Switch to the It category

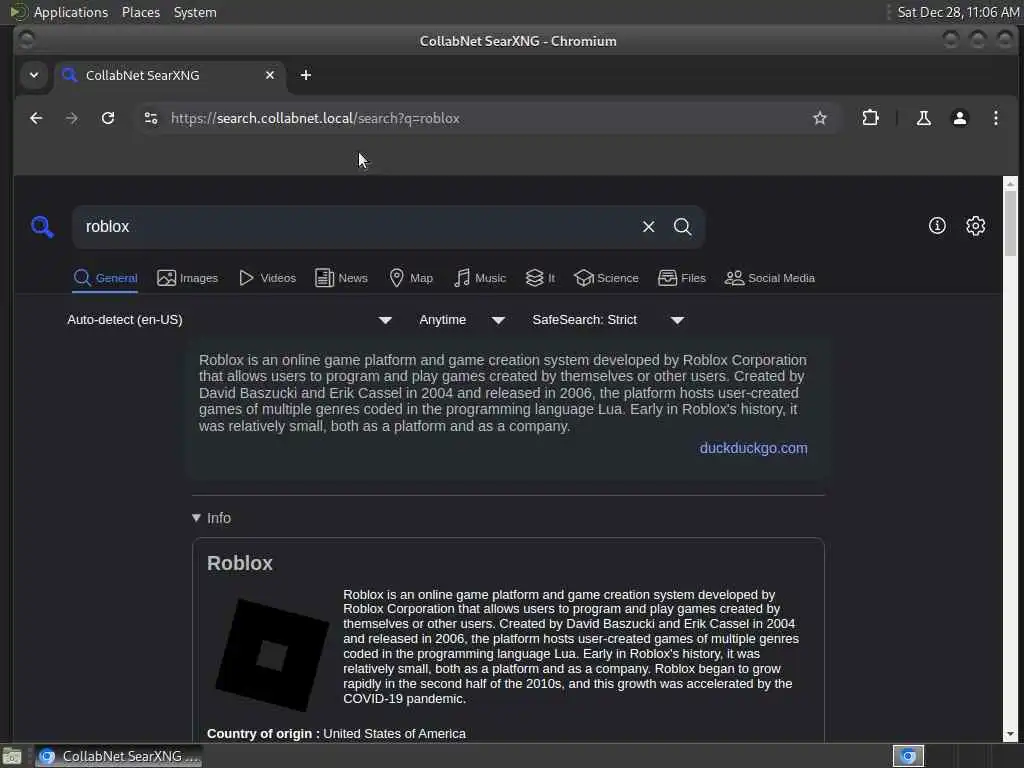pos(540,278)
